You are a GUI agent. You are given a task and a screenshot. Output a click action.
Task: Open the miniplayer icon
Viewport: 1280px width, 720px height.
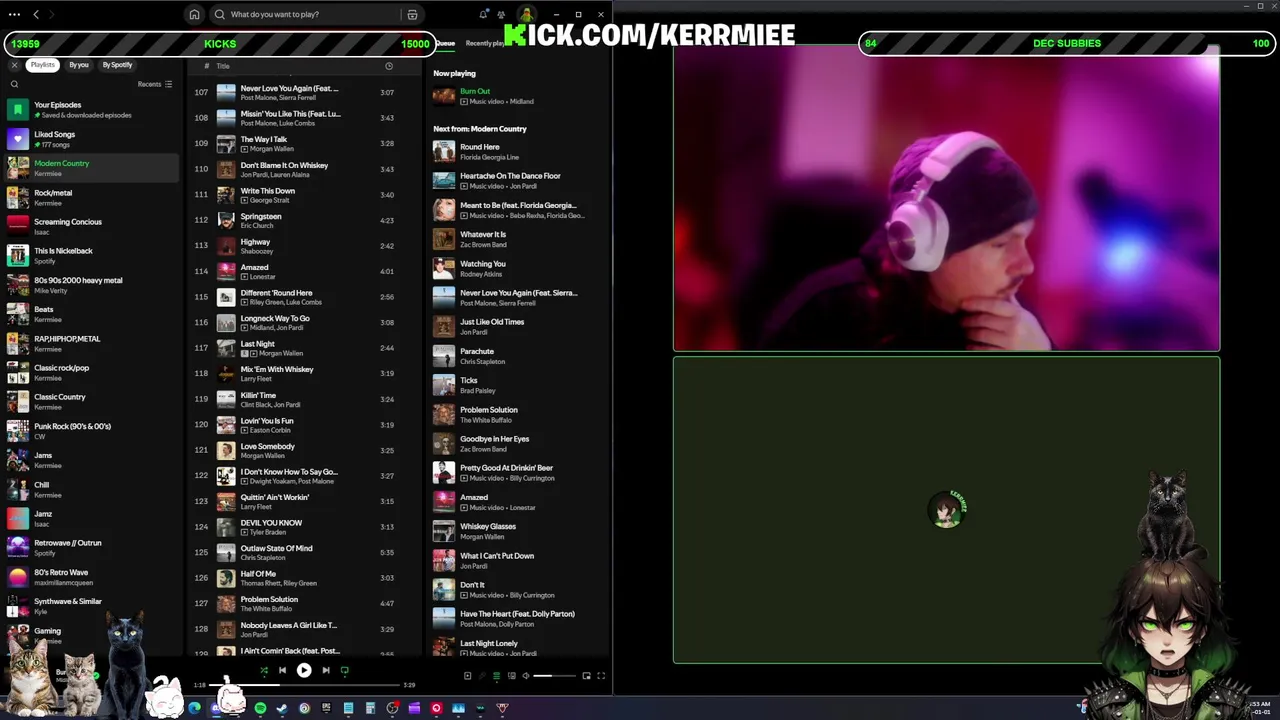[x=587, y=676]
